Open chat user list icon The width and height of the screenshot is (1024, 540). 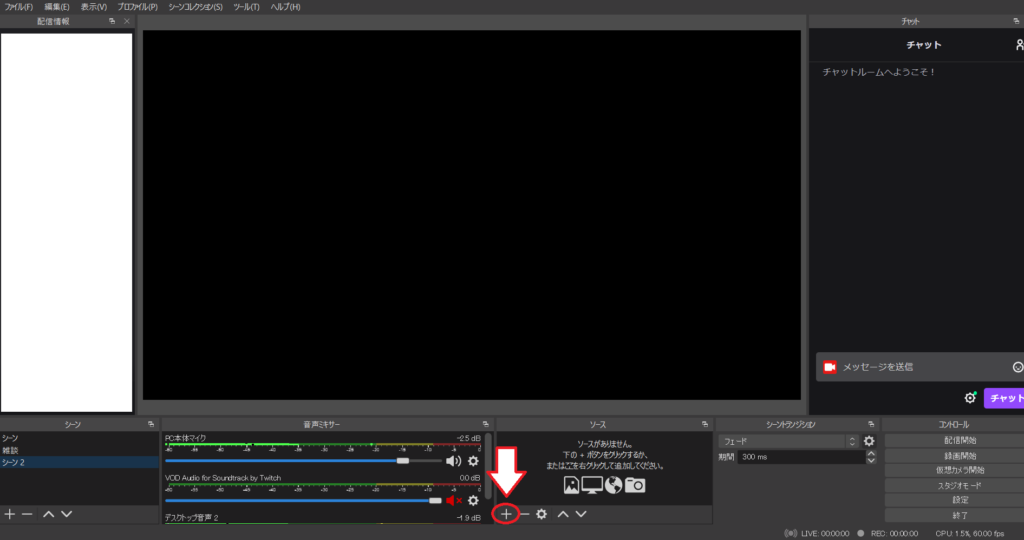click(x=1019, y=45)
